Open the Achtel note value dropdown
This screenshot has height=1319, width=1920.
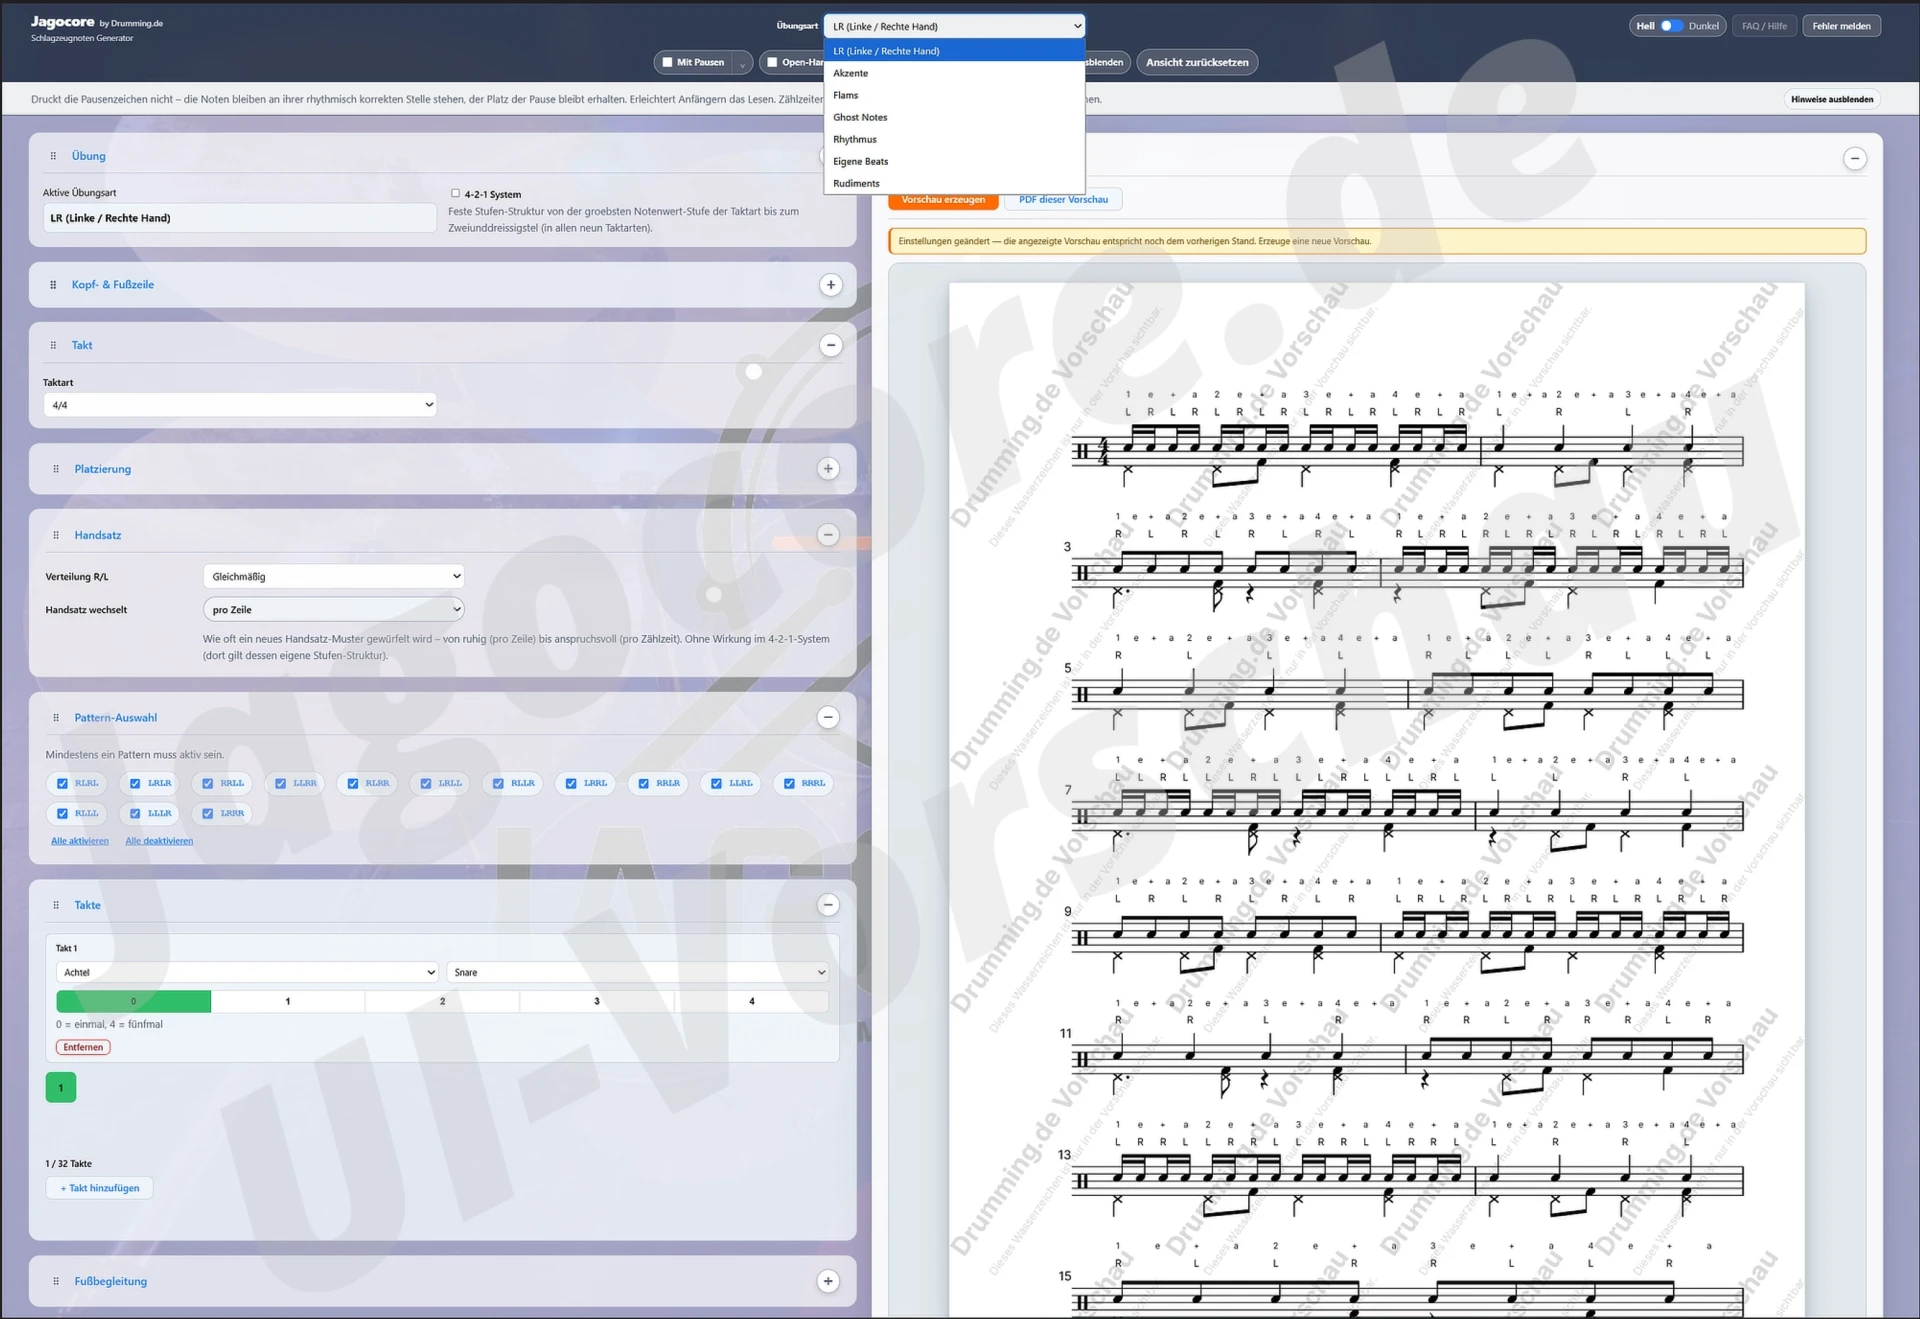click(247, 972)
